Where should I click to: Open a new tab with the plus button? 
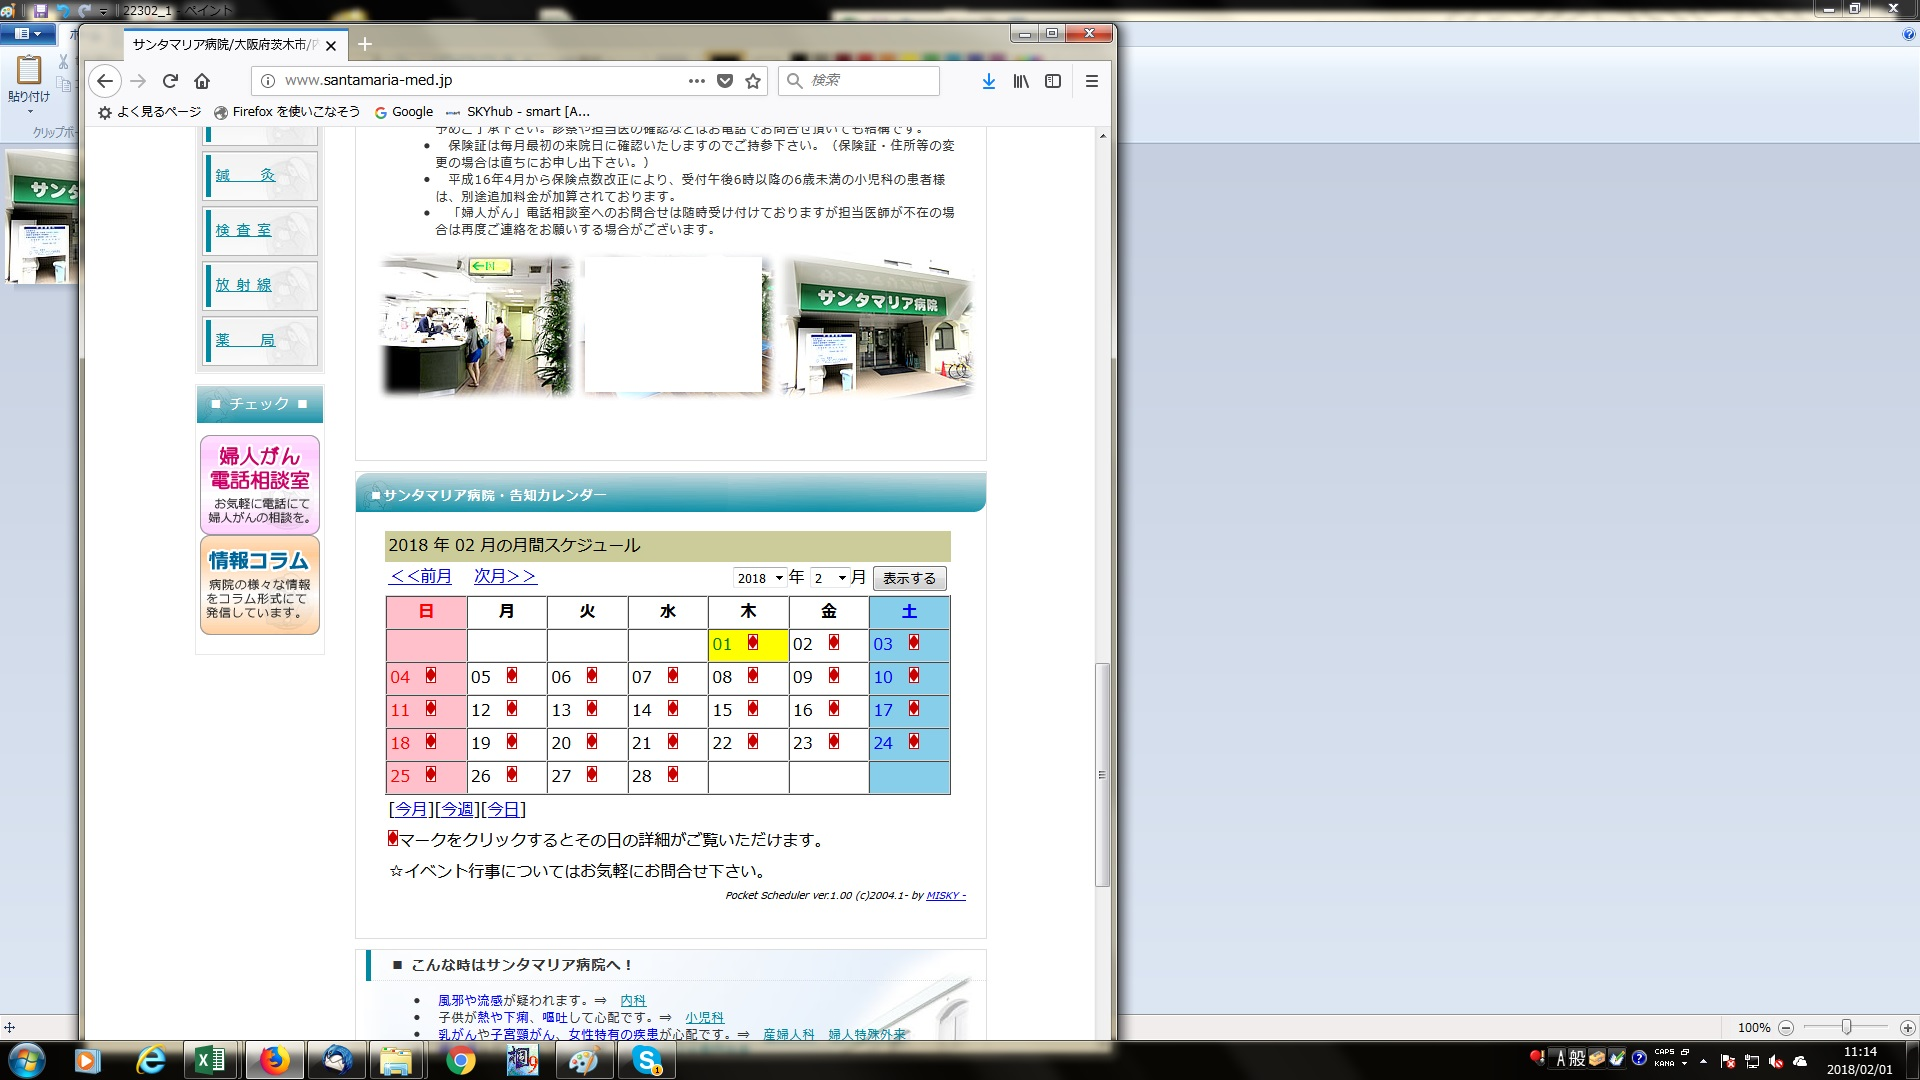[365, 44]
